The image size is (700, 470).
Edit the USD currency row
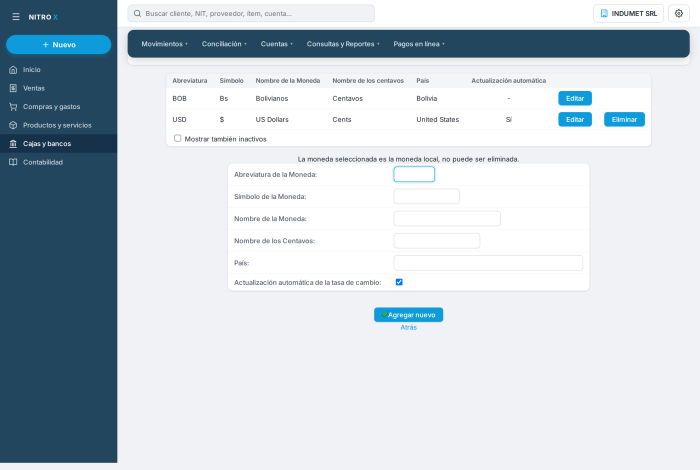pyautogui.click(x=575, y=119)
